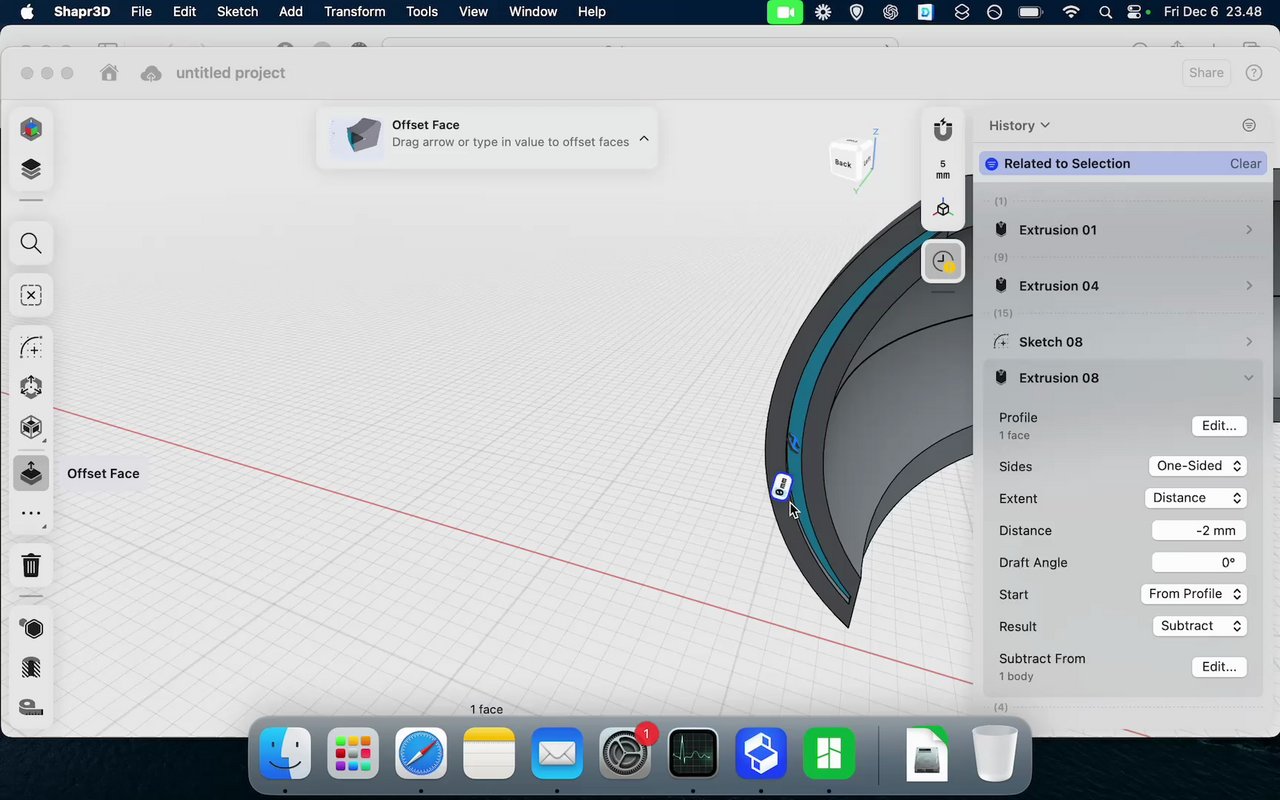The width and height of the screenshot is (1280, 800).
Task: Click the Back face of orientation cube
Action: pos(844,163)
